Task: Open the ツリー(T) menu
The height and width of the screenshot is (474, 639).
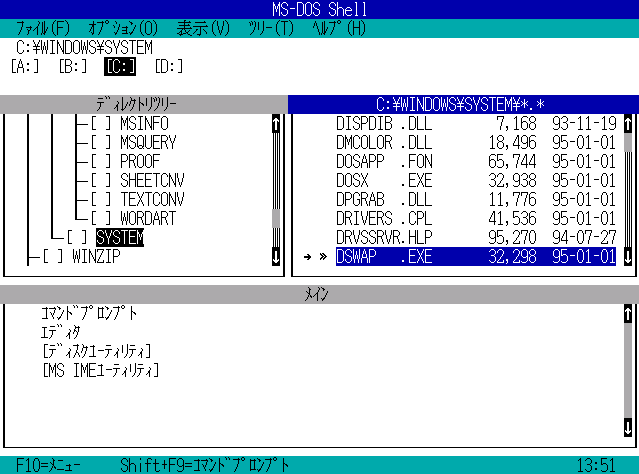Action: click(271, 29)
